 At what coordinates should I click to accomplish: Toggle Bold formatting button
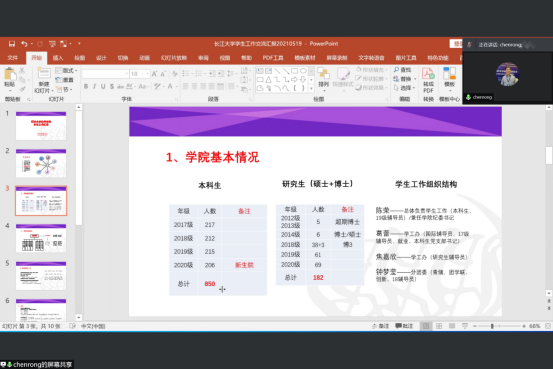[x=86, y=86]
